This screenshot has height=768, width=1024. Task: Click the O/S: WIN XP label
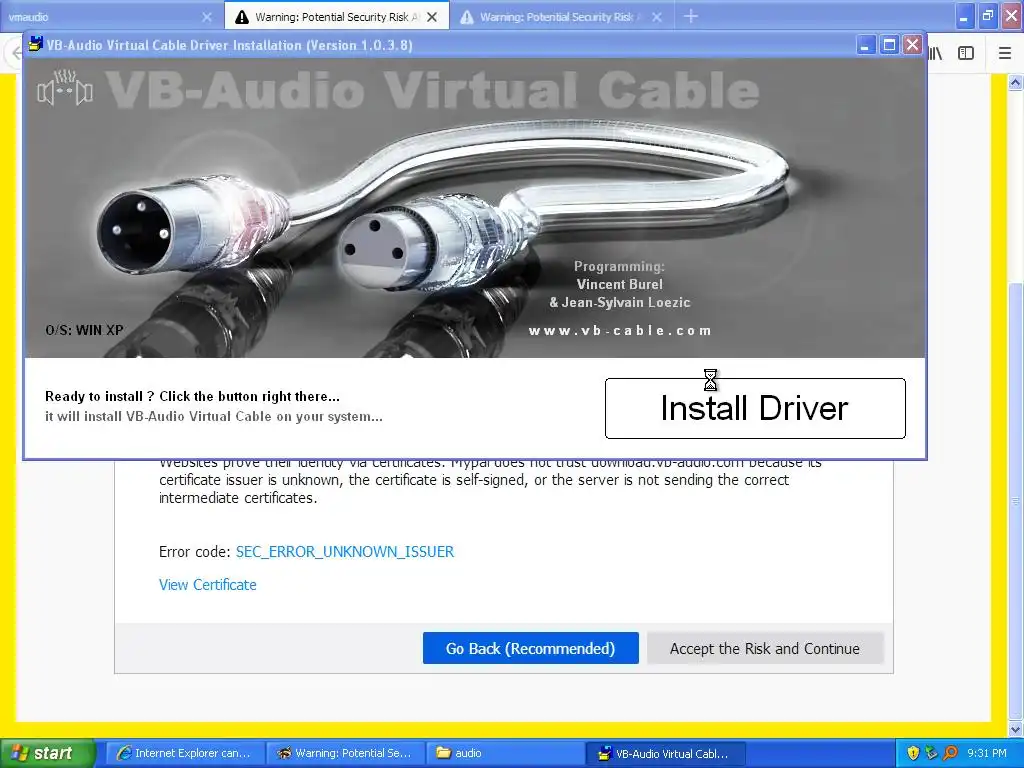84,330
